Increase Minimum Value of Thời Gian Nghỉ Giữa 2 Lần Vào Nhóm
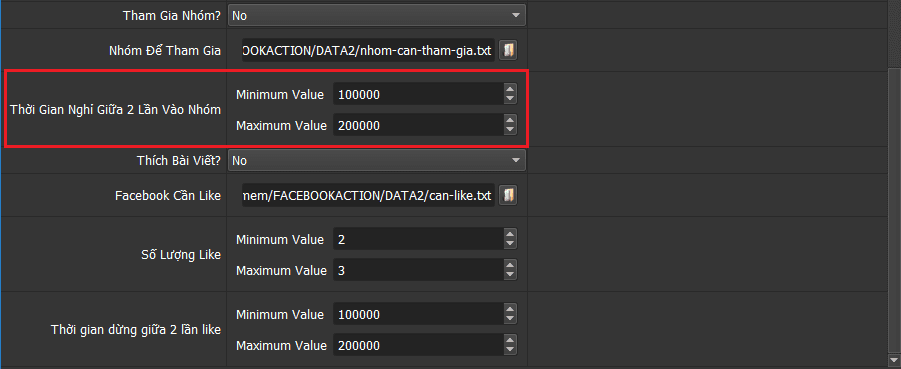 click(510, 89)
